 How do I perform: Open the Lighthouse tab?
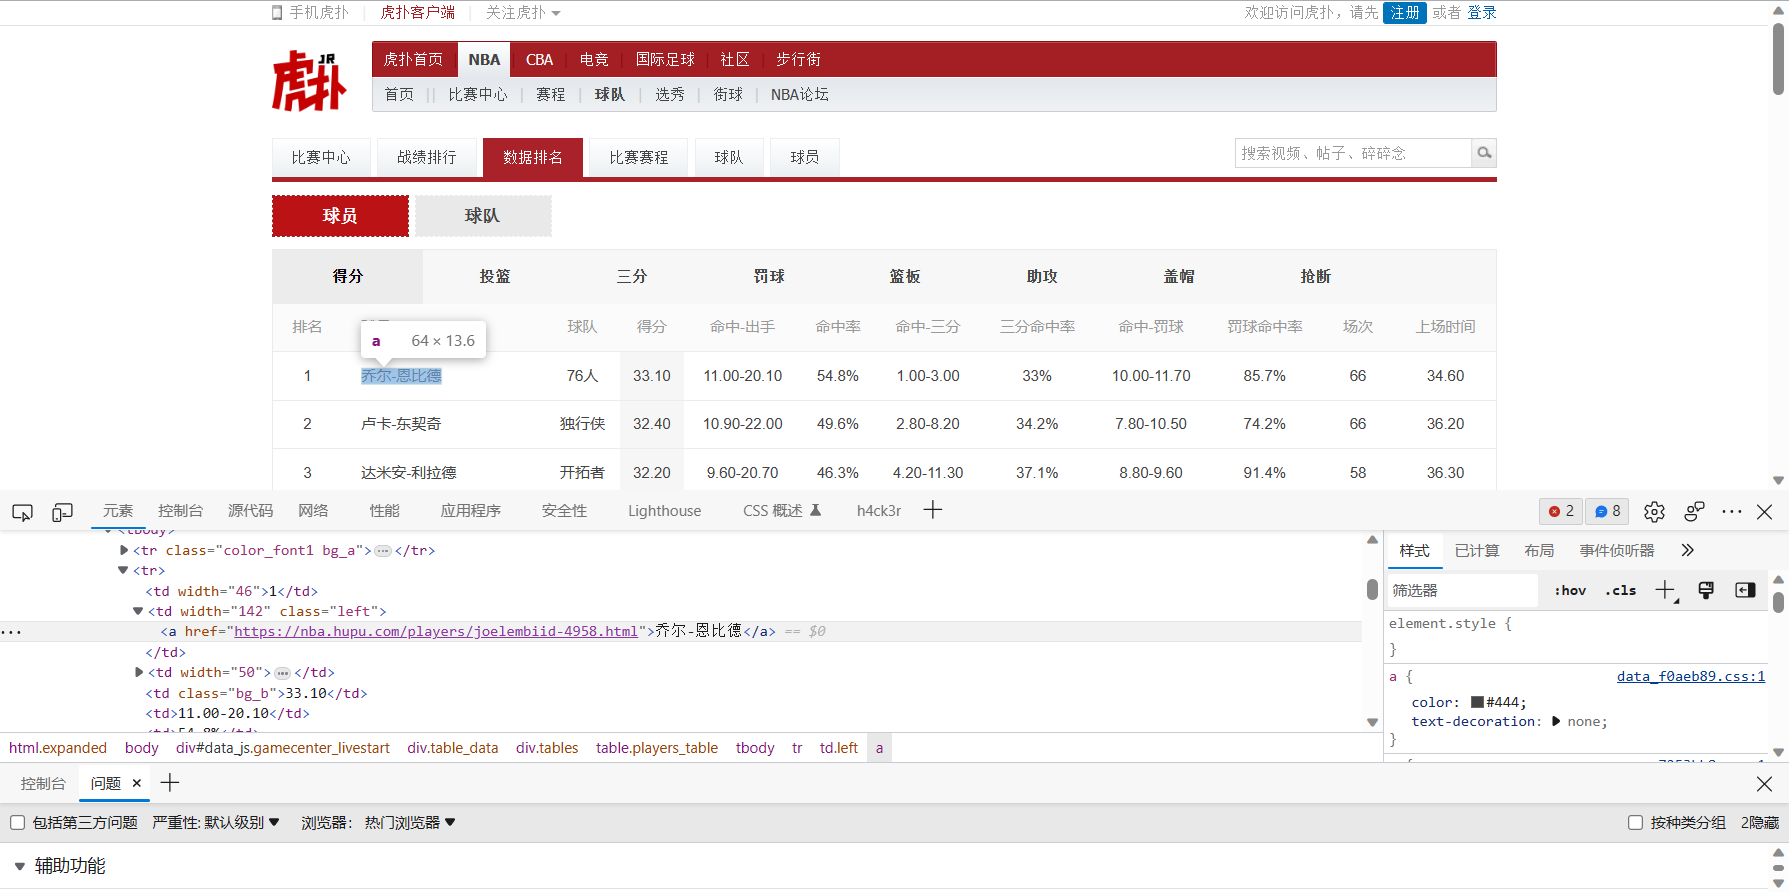click(x=664, y=511)
